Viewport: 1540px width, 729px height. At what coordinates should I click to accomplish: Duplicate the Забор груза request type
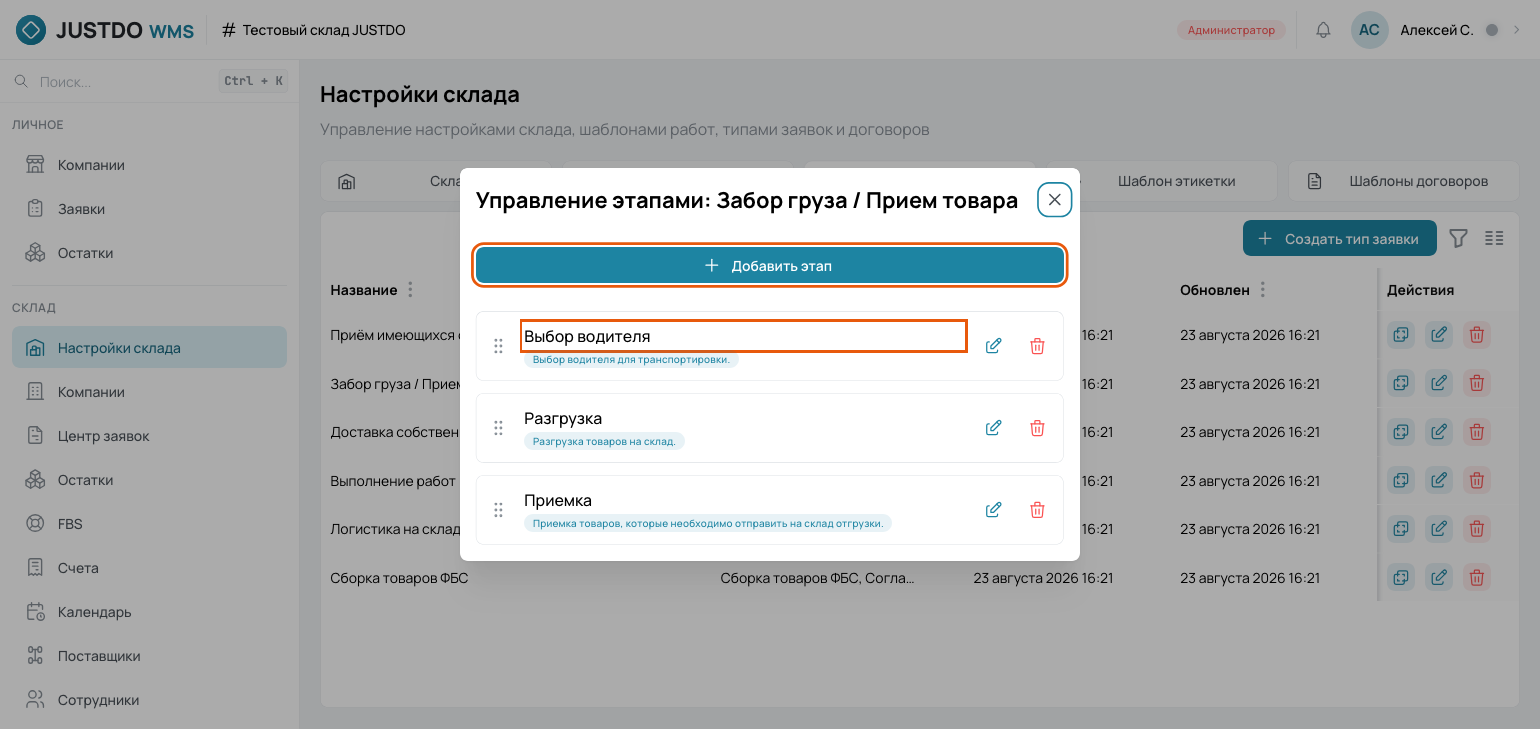click(x=1401, y=383)
